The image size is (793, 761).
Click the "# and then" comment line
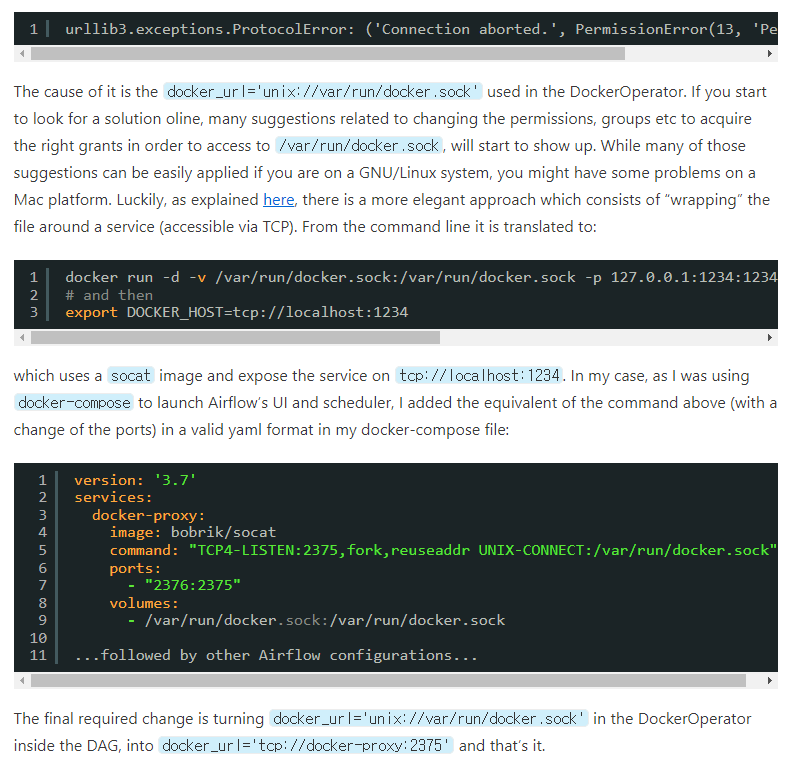109,295
